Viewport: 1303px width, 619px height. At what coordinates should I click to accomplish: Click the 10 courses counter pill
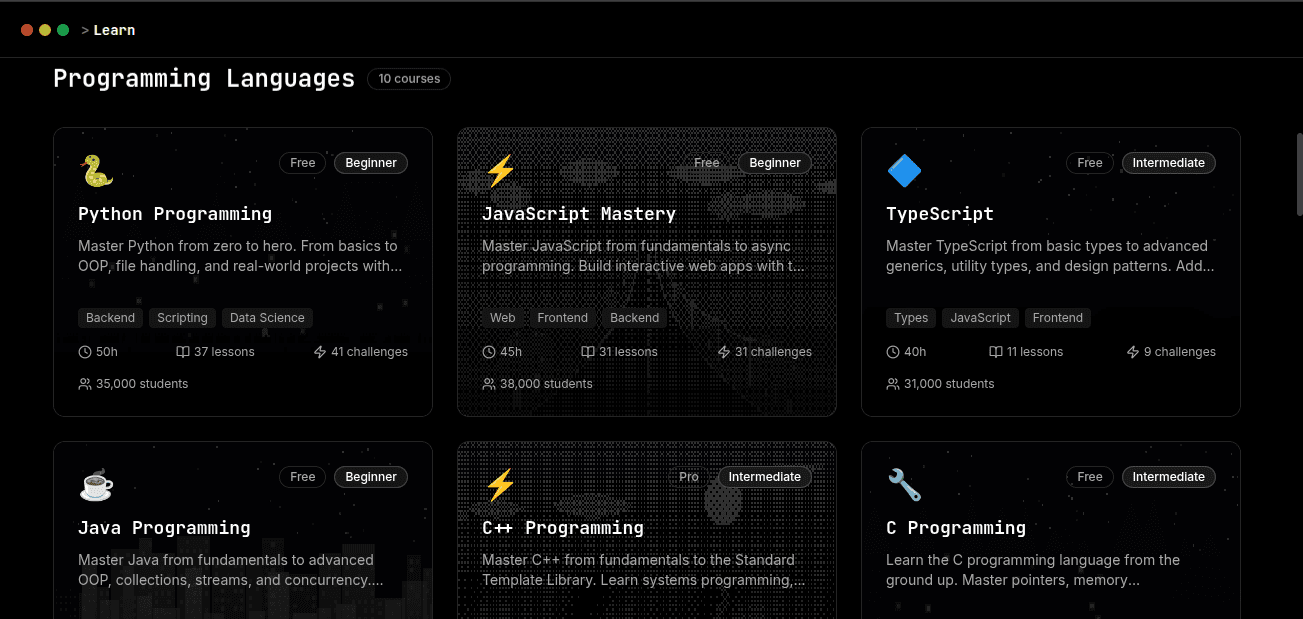[x=408, y=78]
